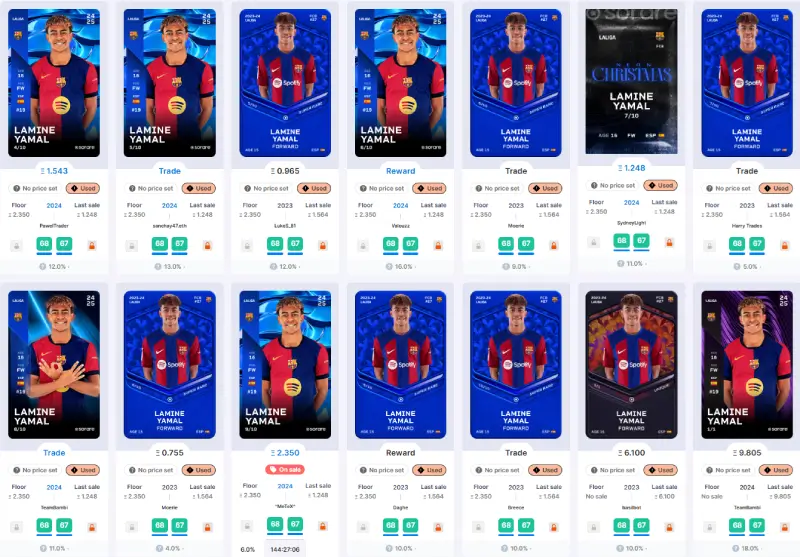The height and width of the screenshot is (557, 800).
Task: Click the blue 2.350 price on the on-sale card
Action: (285, 452)
